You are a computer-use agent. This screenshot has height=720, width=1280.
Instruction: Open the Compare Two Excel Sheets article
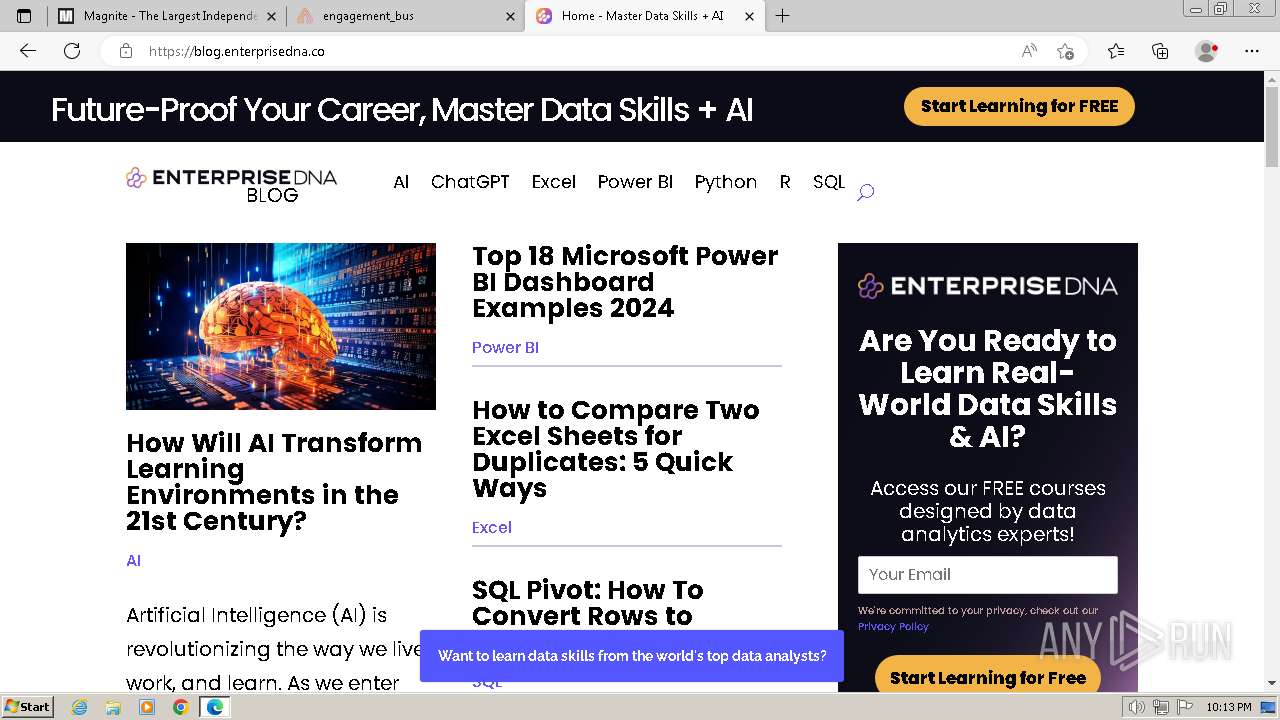point(616,449)
